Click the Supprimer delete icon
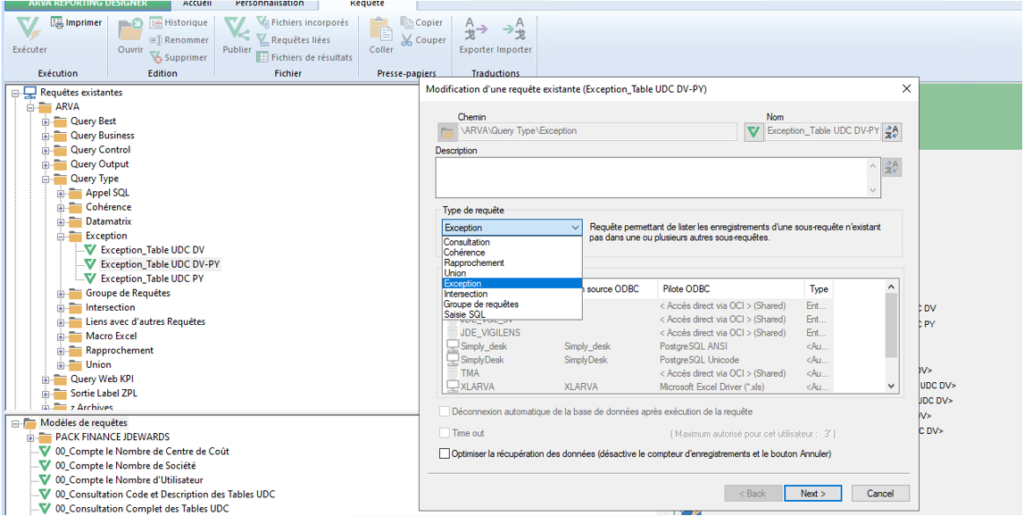This screenshot has width=1024, height=516. coord(156,58)
